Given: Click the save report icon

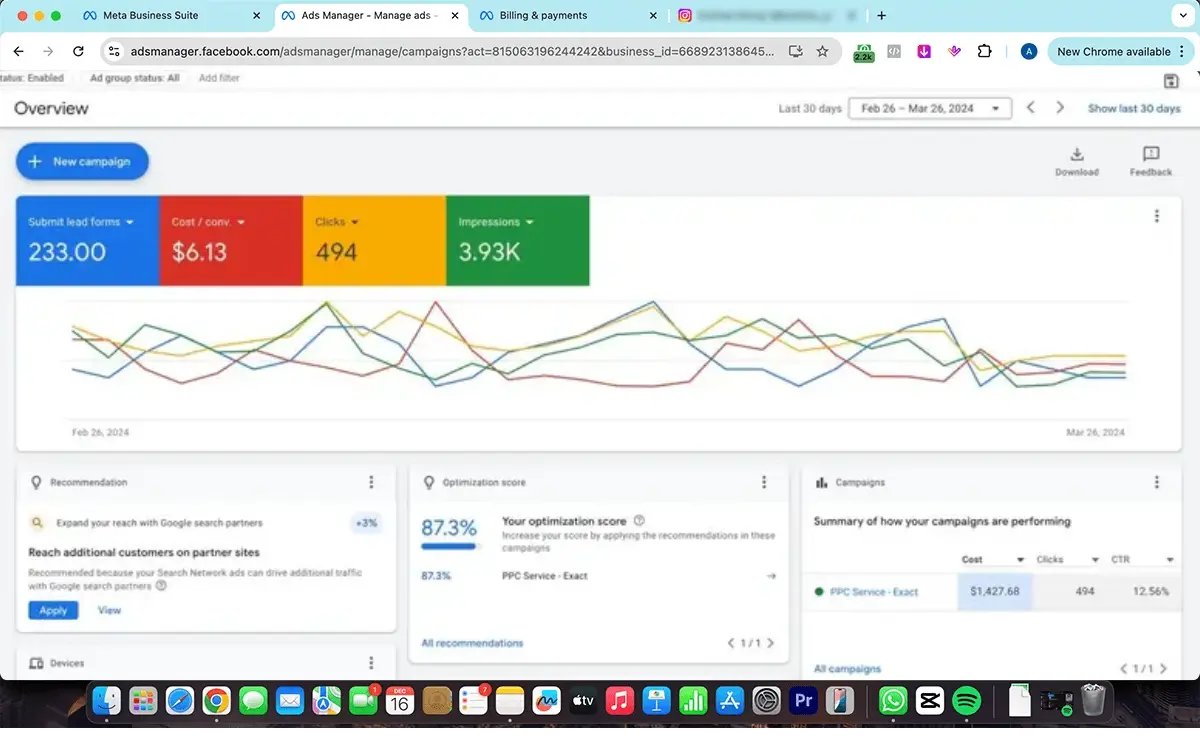Looking at the screenshot, I should click(1171, 81).
